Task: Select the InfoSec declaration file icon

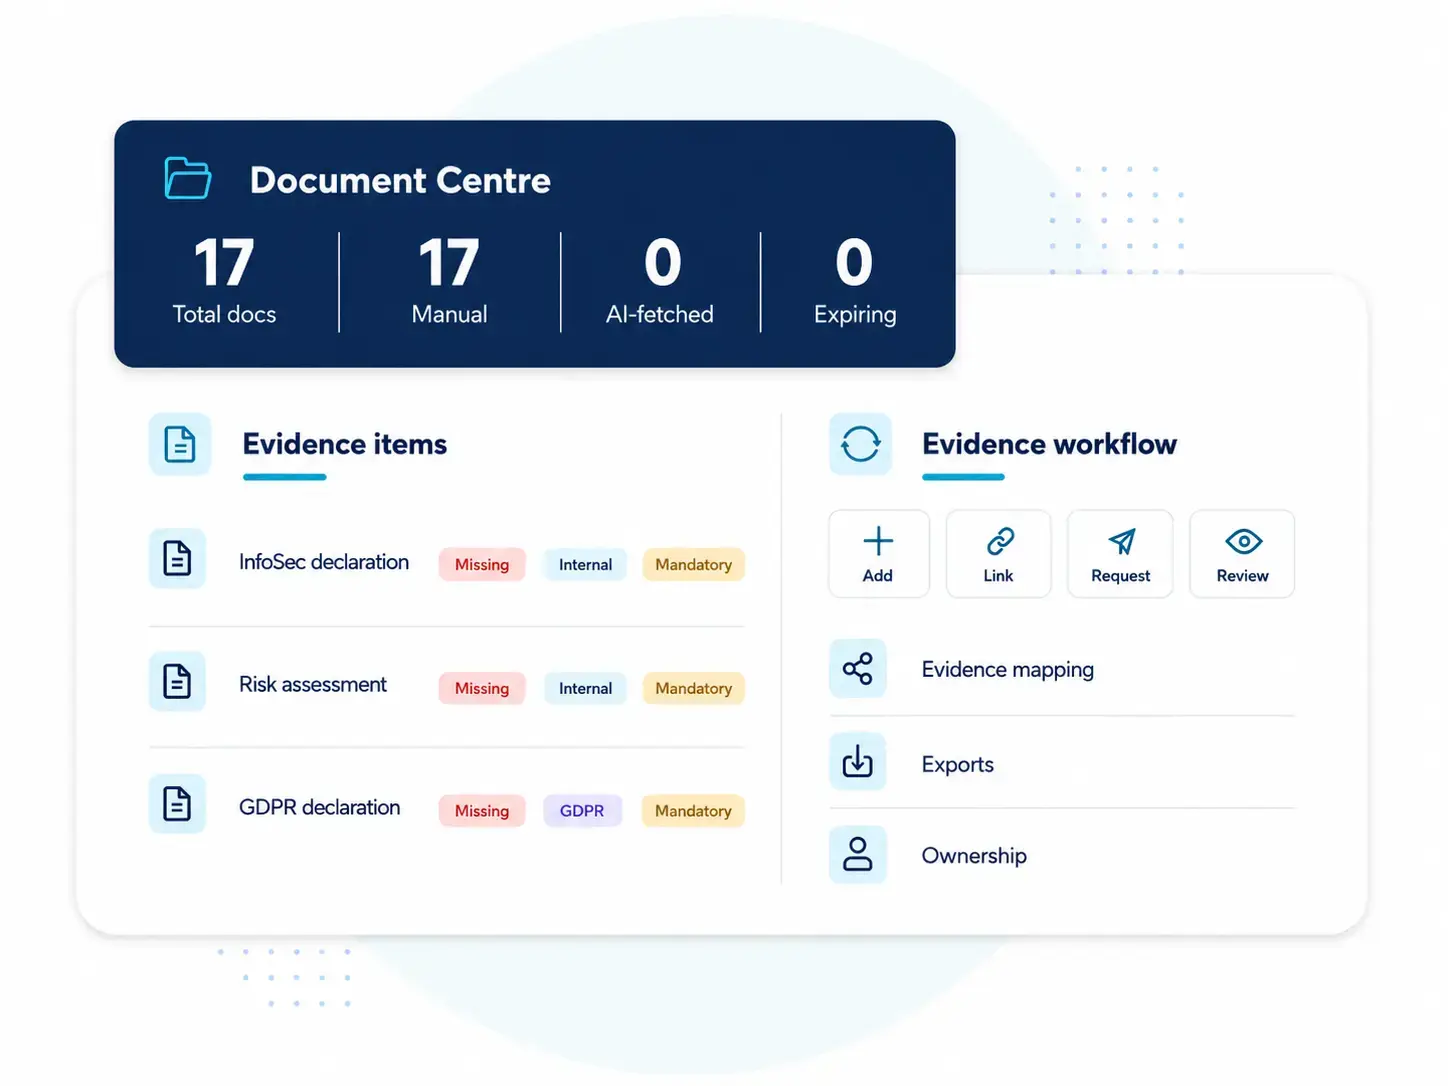Action: click(177, 558)
